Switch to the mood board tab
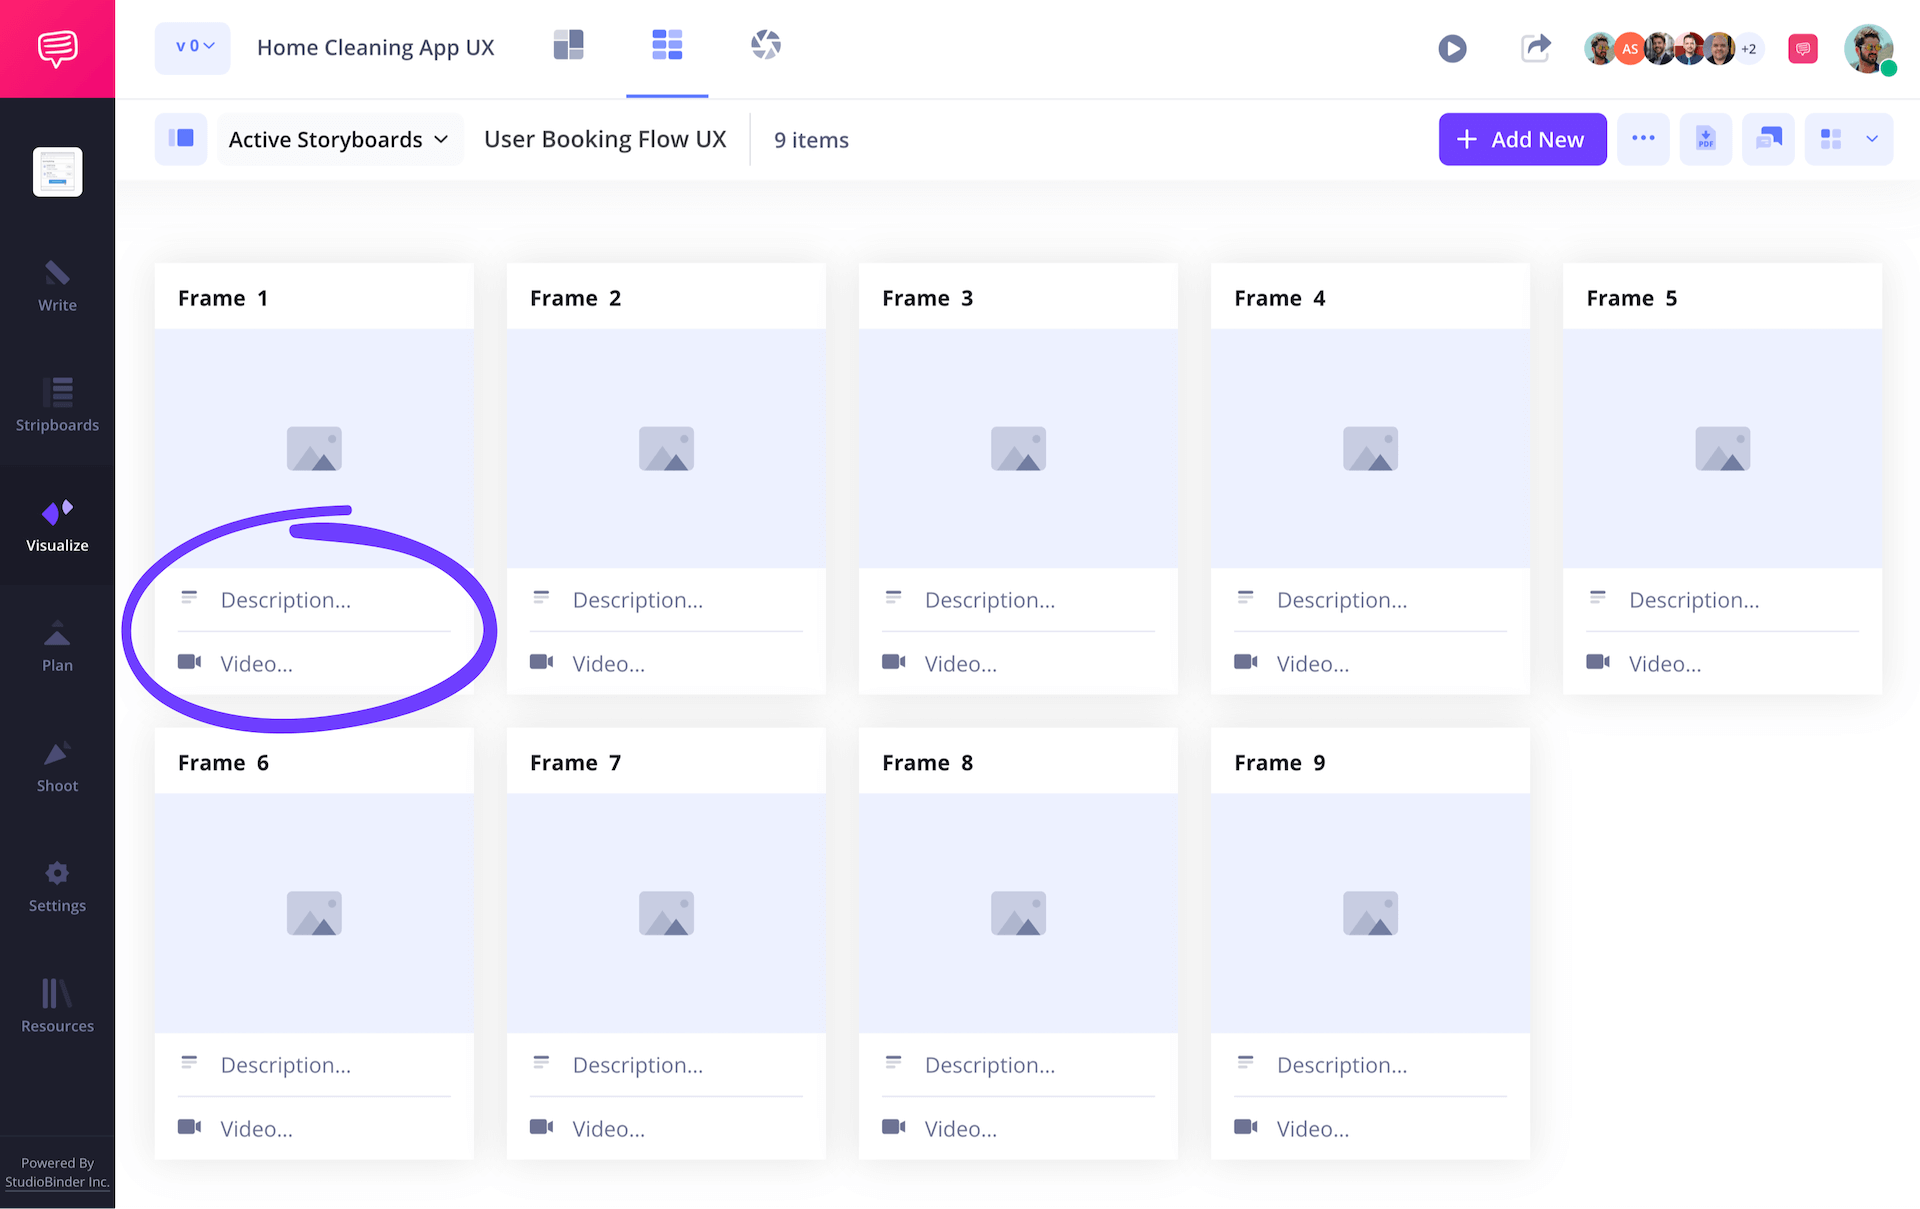Image resolution: width=1920 pixels, height=1209 pixels. 766,44
